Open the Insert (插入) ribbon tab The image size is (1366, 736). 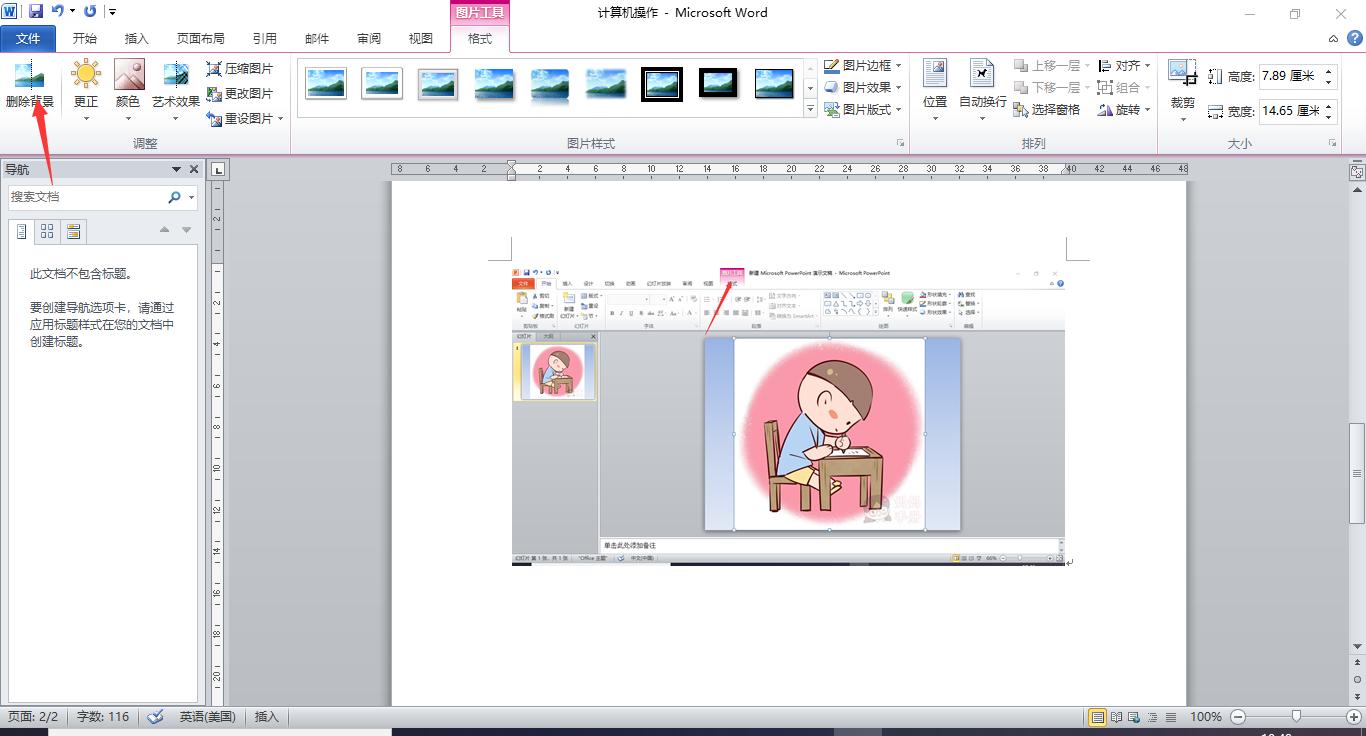tap(136, 39)
